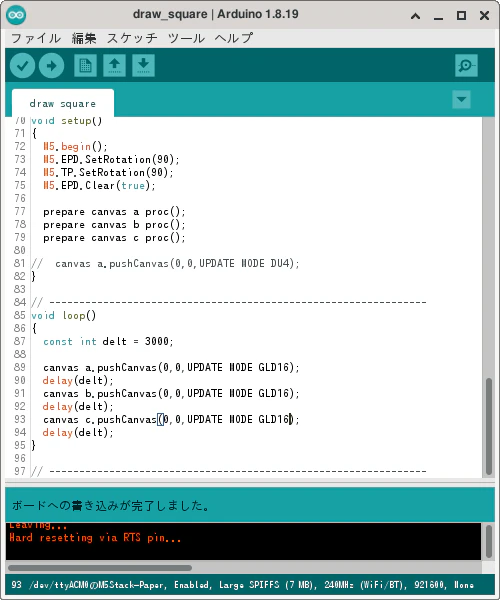Save the sketch with the down-arrow icon

tap(143, 66)
